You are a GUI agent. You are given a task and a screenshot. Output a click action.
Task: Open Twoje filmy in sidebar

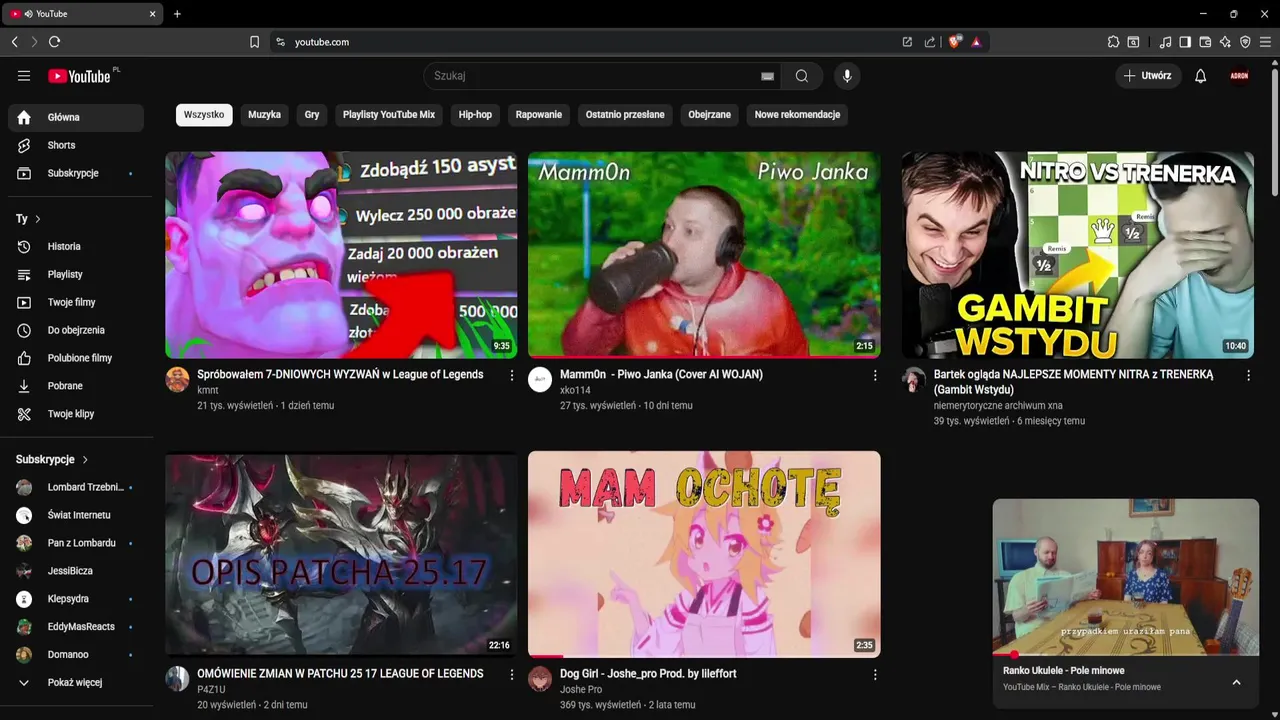coord(76,302)
